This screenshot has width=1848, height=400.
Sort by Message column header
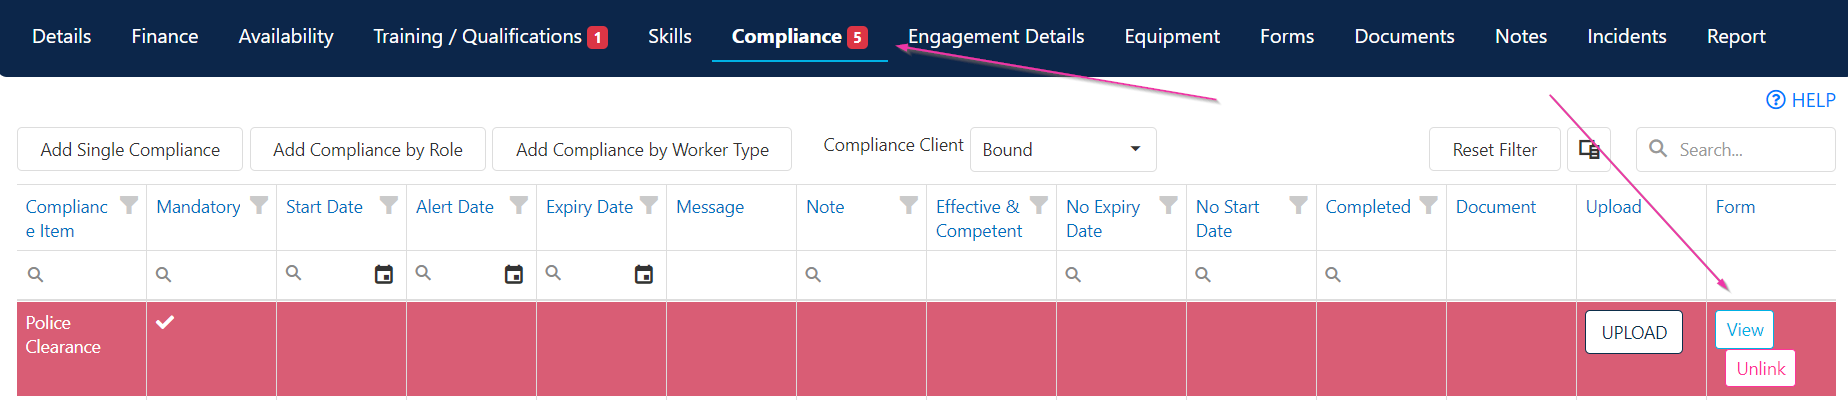coord(710,207)
